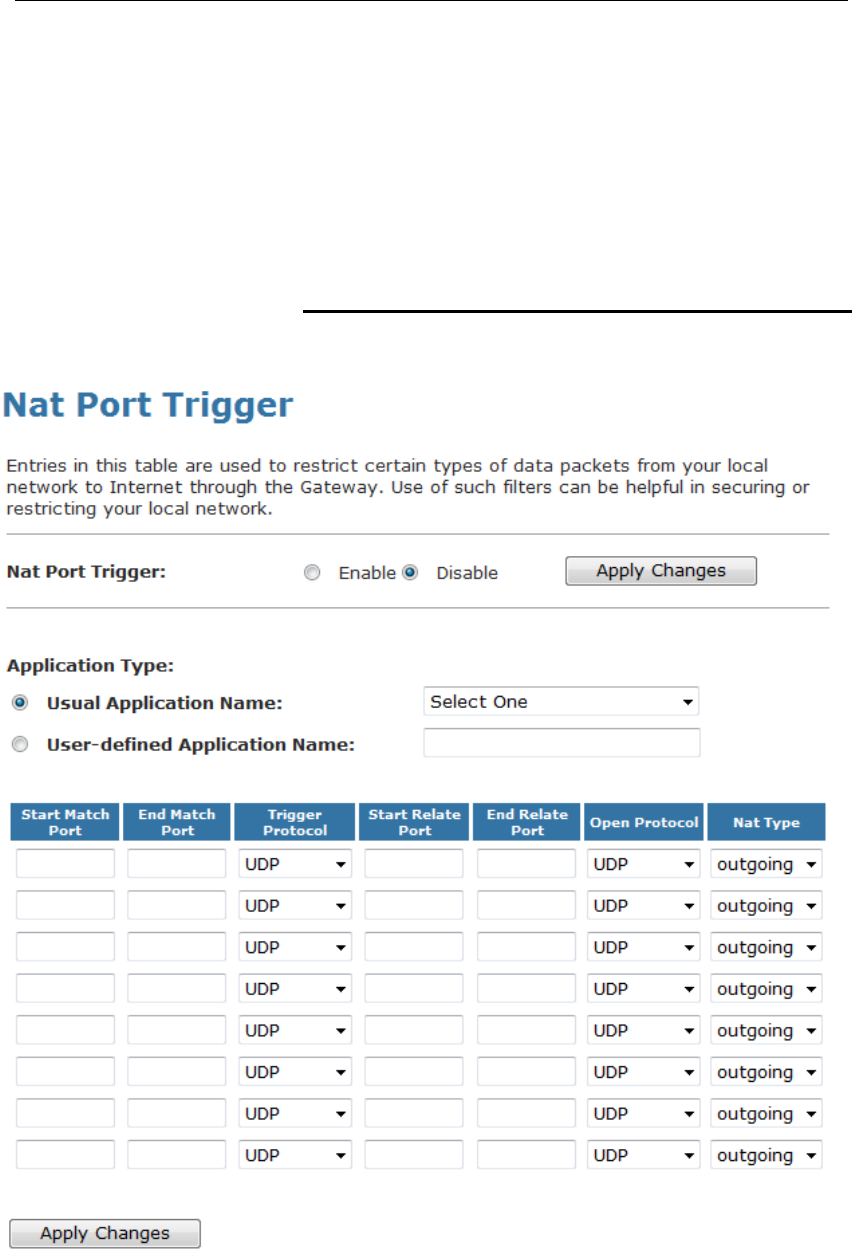
Task: Click the first row End Relate Port field
Action: pos(526,864)
